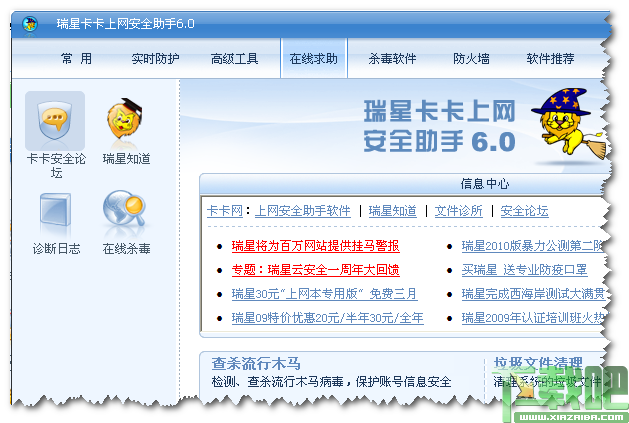Open link 瑞星完成西海岸测试大满贯
Viewport: 629px width, 423px height.
click(x=533, y=294)
